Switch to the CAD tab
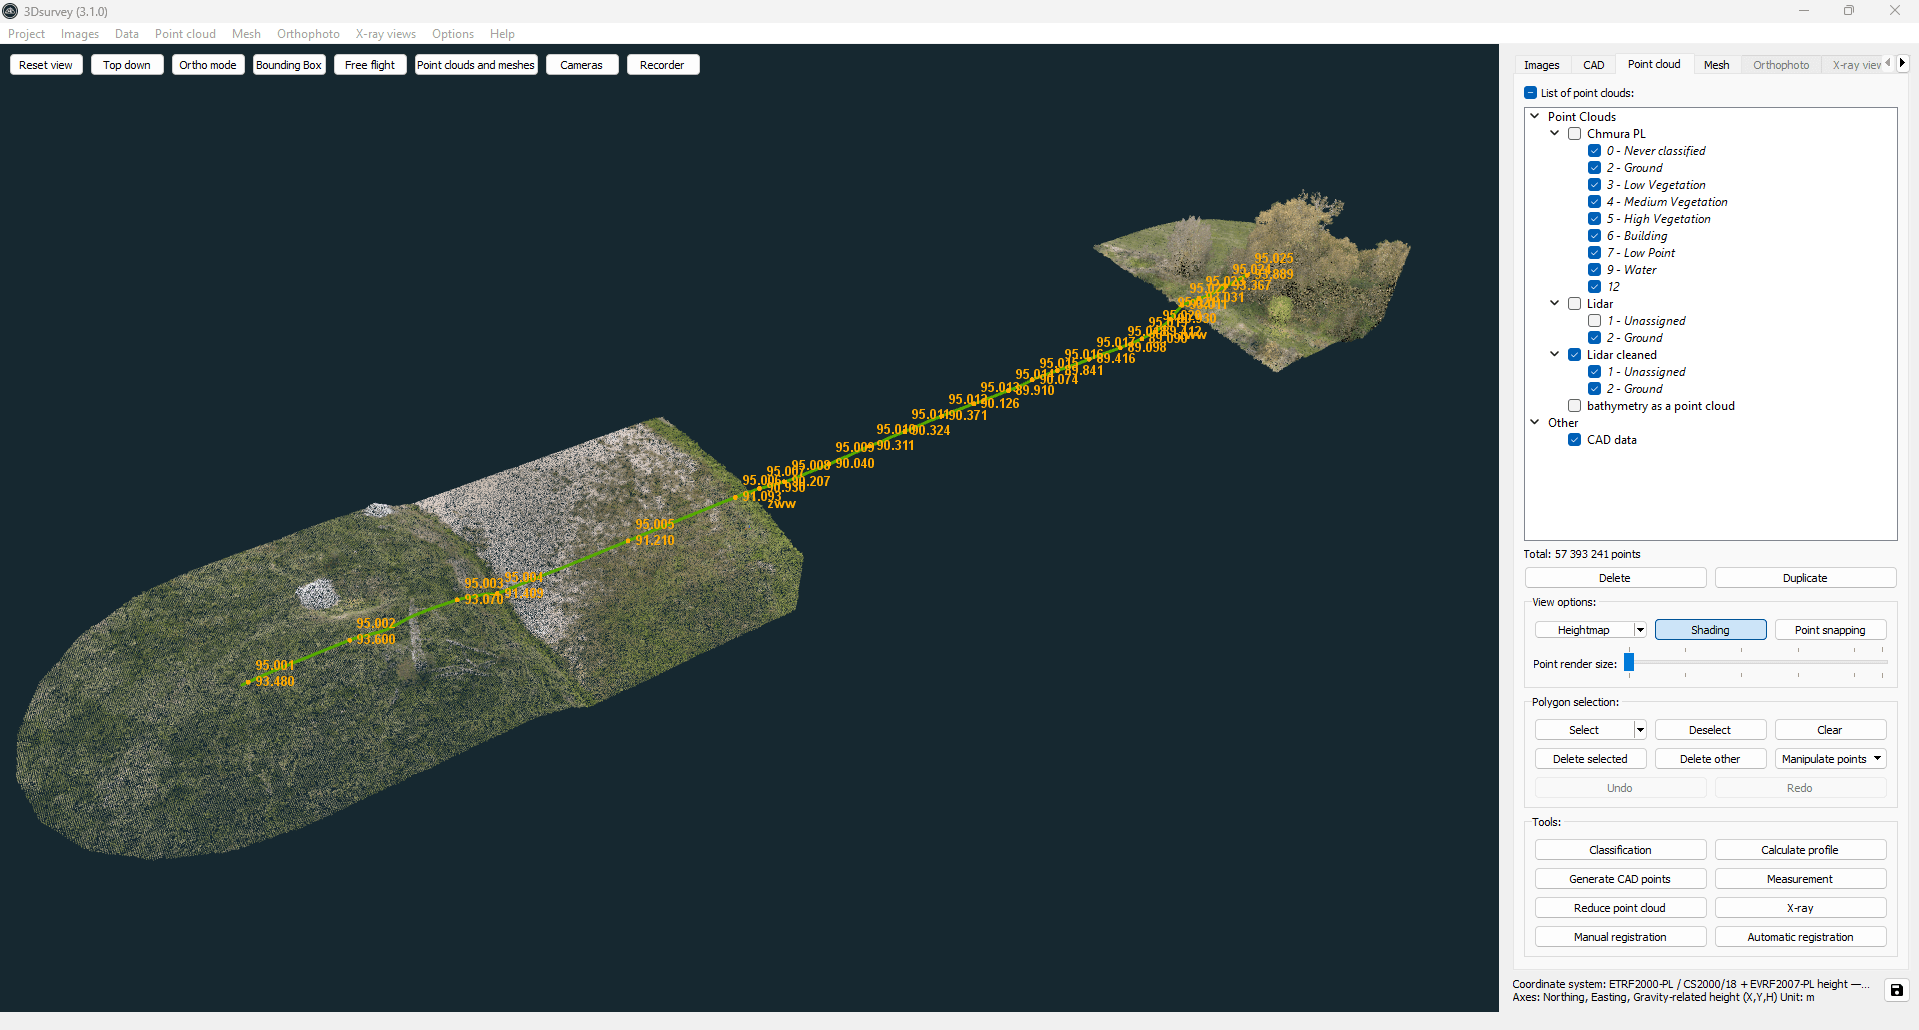 1594,65
